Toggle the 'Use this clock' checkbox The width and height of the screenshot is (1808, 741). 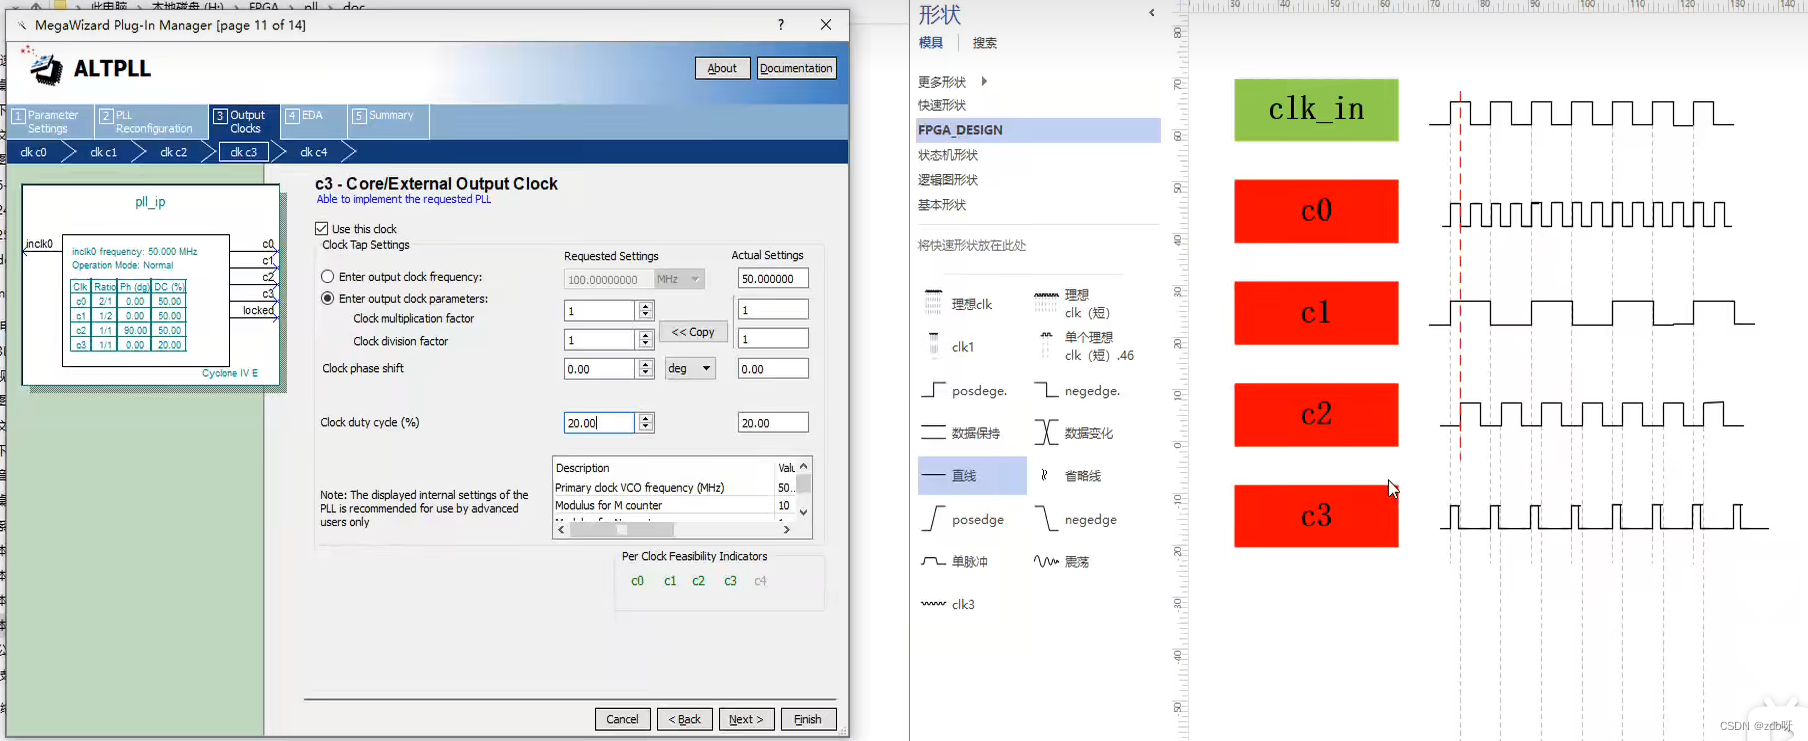[x=322, y=229]
